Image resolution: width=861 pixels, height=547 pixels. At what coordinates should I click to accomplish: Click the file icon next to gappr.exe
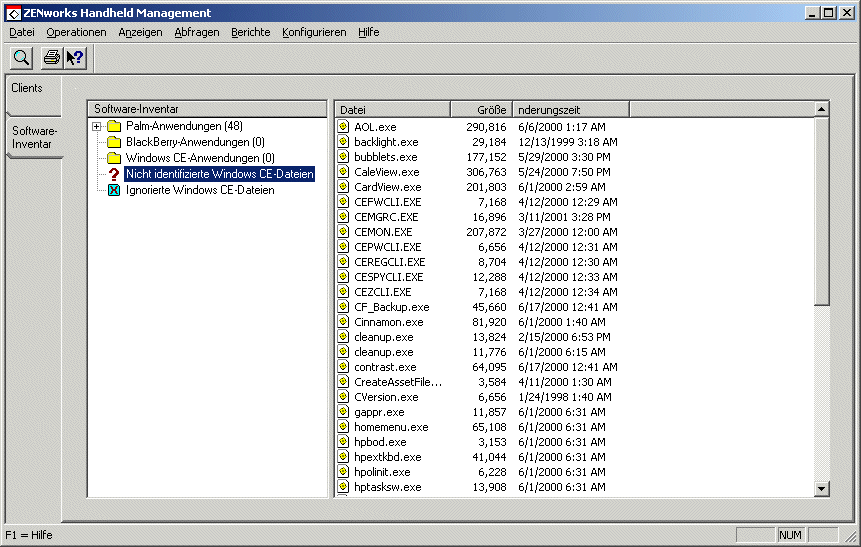(343, 411)
